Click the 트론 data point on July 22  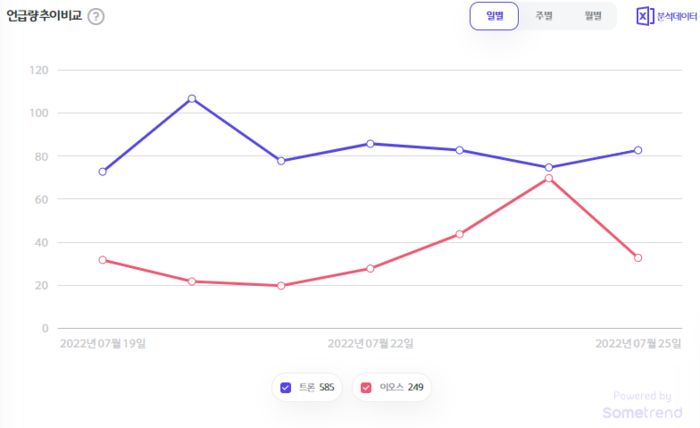click(370, 144)
